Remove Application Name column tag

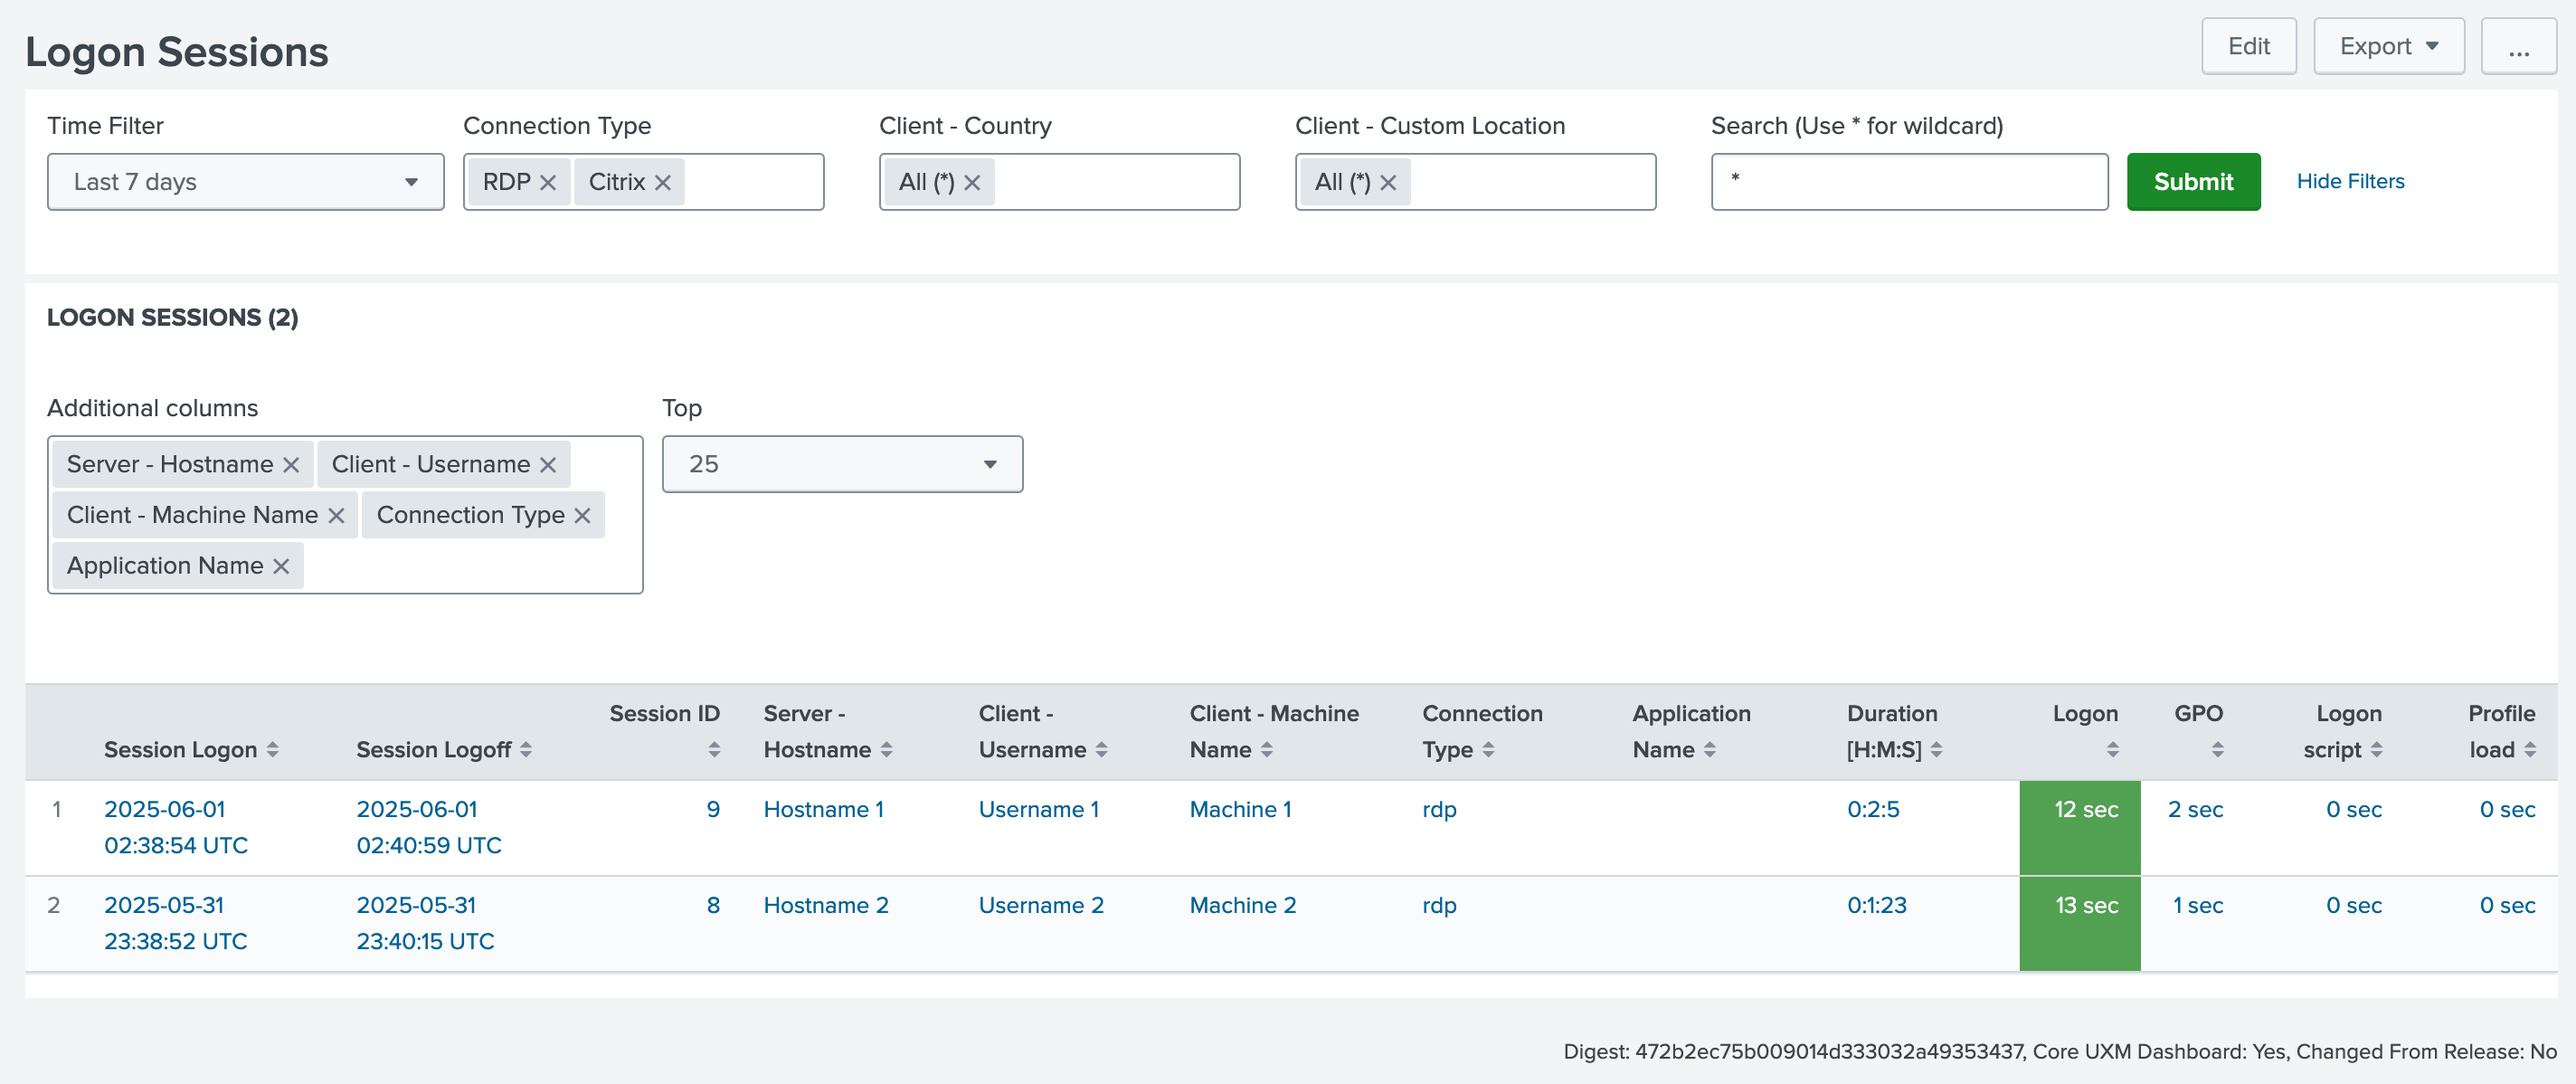point(281,566)
